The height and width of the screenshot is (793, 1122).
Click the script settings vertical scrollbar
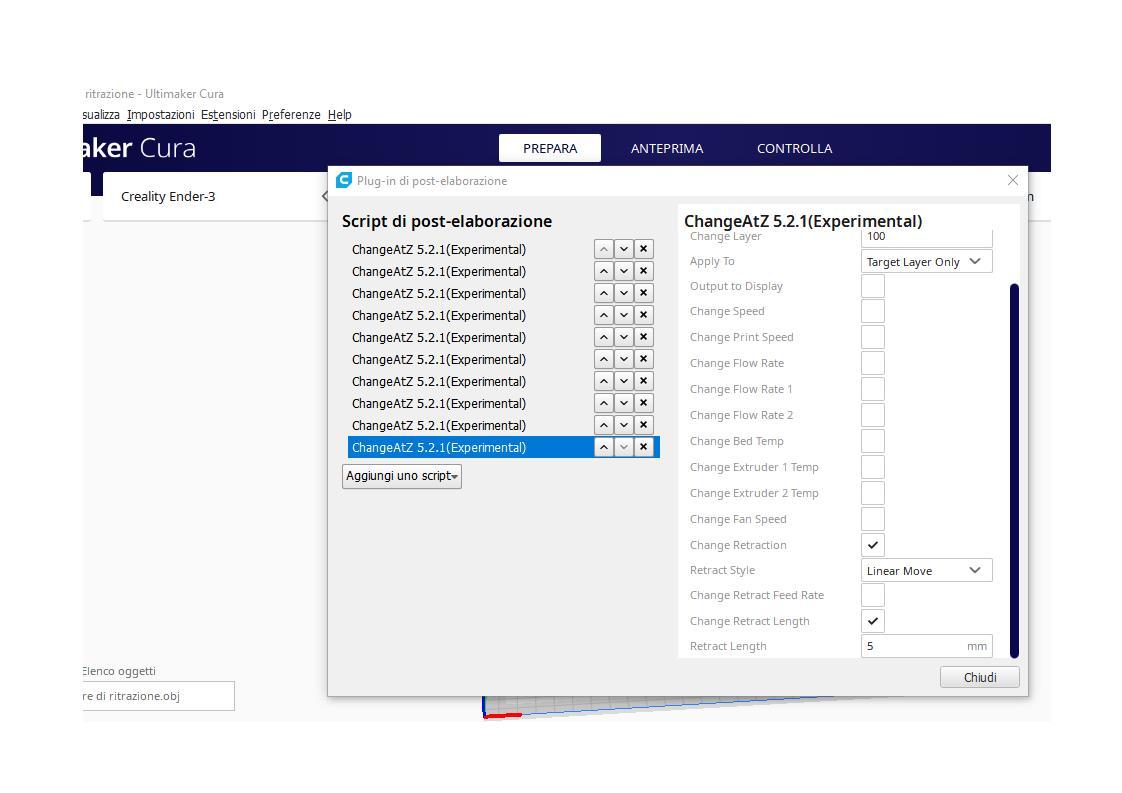tap(1014, 470)
